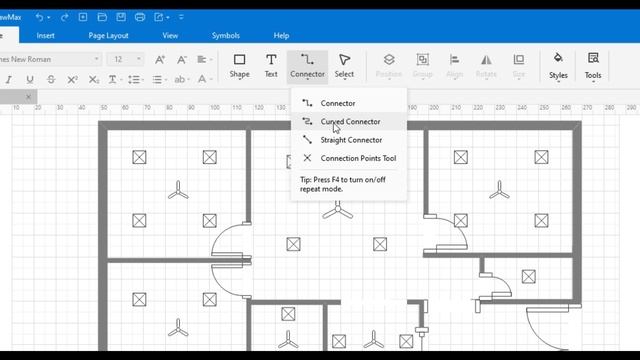Close the document tab with X
Image resolution: width=640 pixels, height=360 pixels.
28,97
